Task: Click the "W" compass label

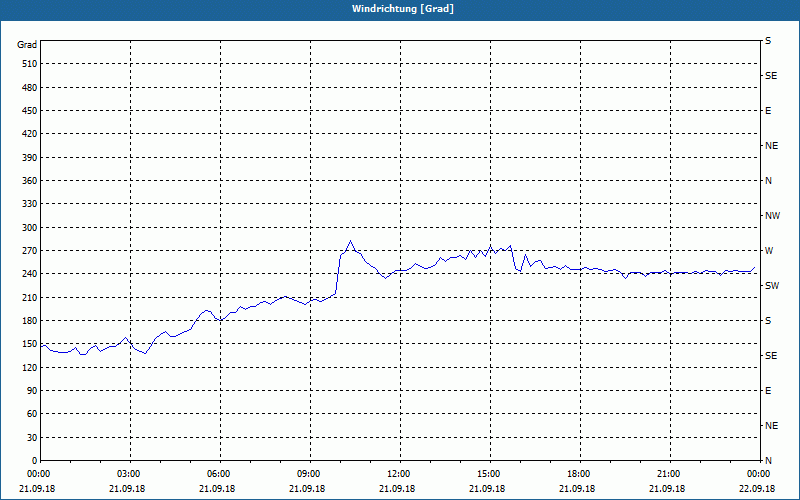Action: point(769,251)
